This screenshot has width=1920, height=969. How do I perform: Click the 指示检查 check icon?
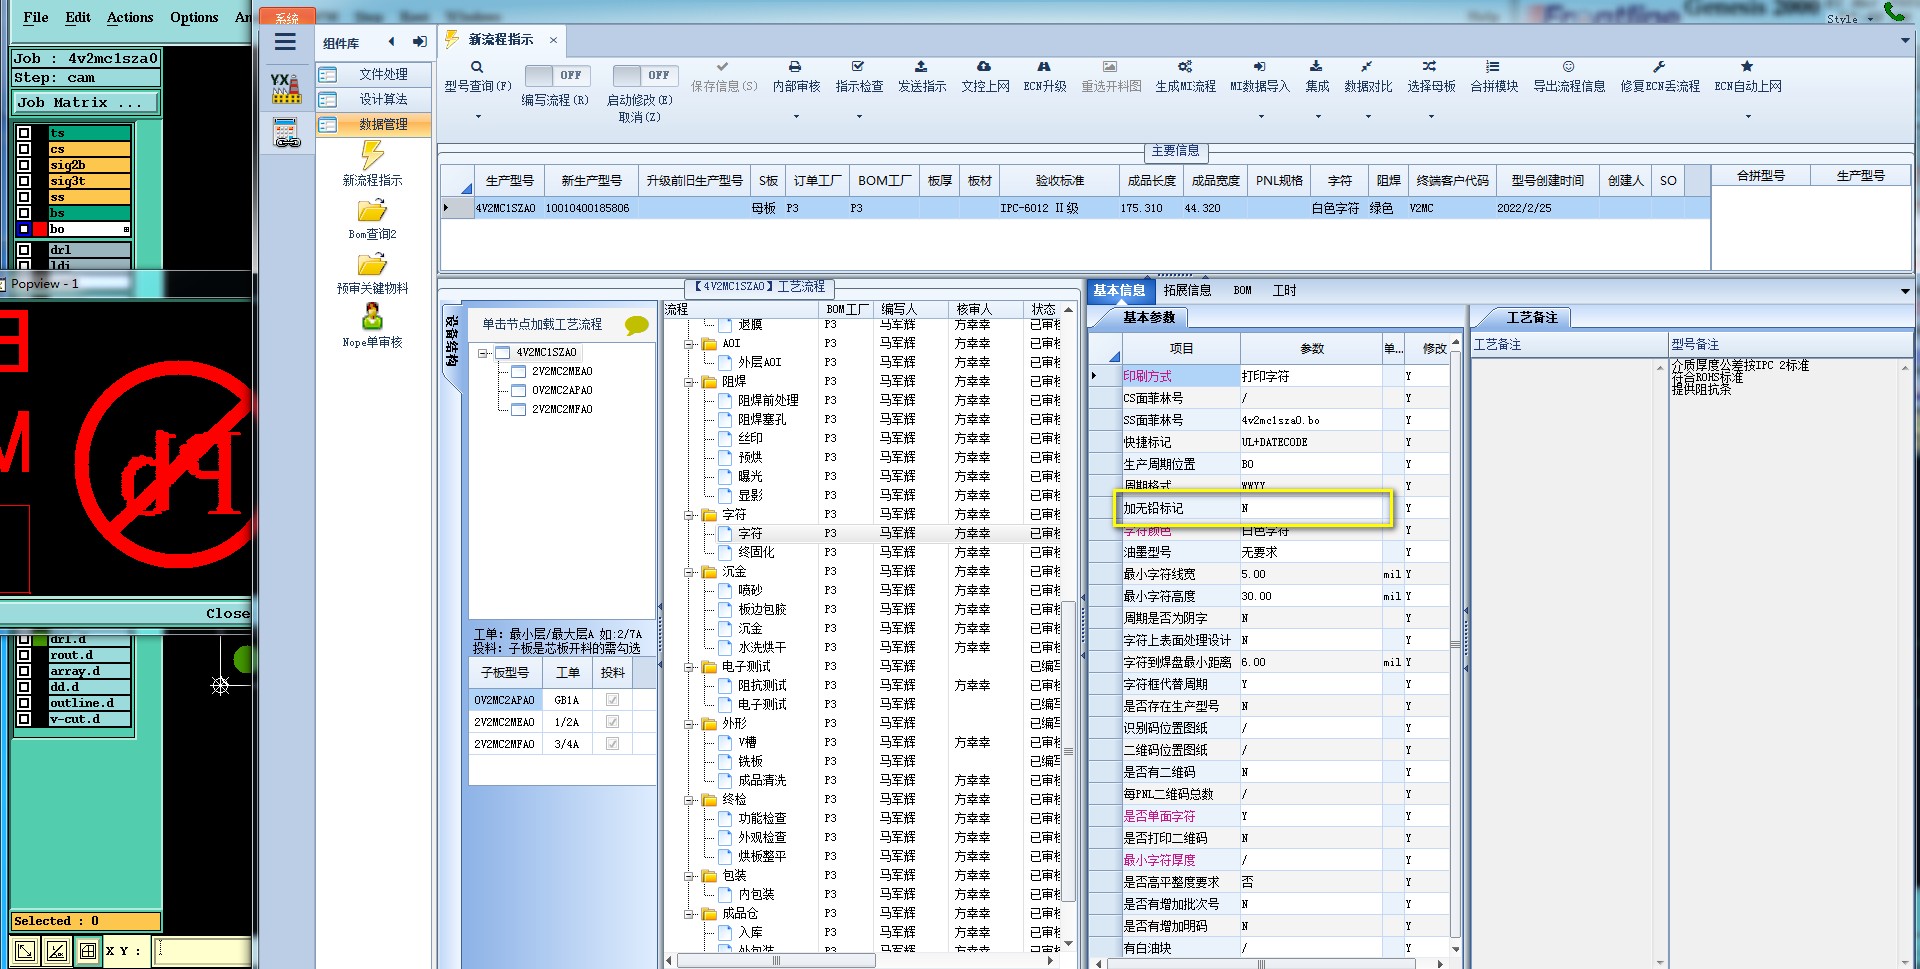(858, 67)
